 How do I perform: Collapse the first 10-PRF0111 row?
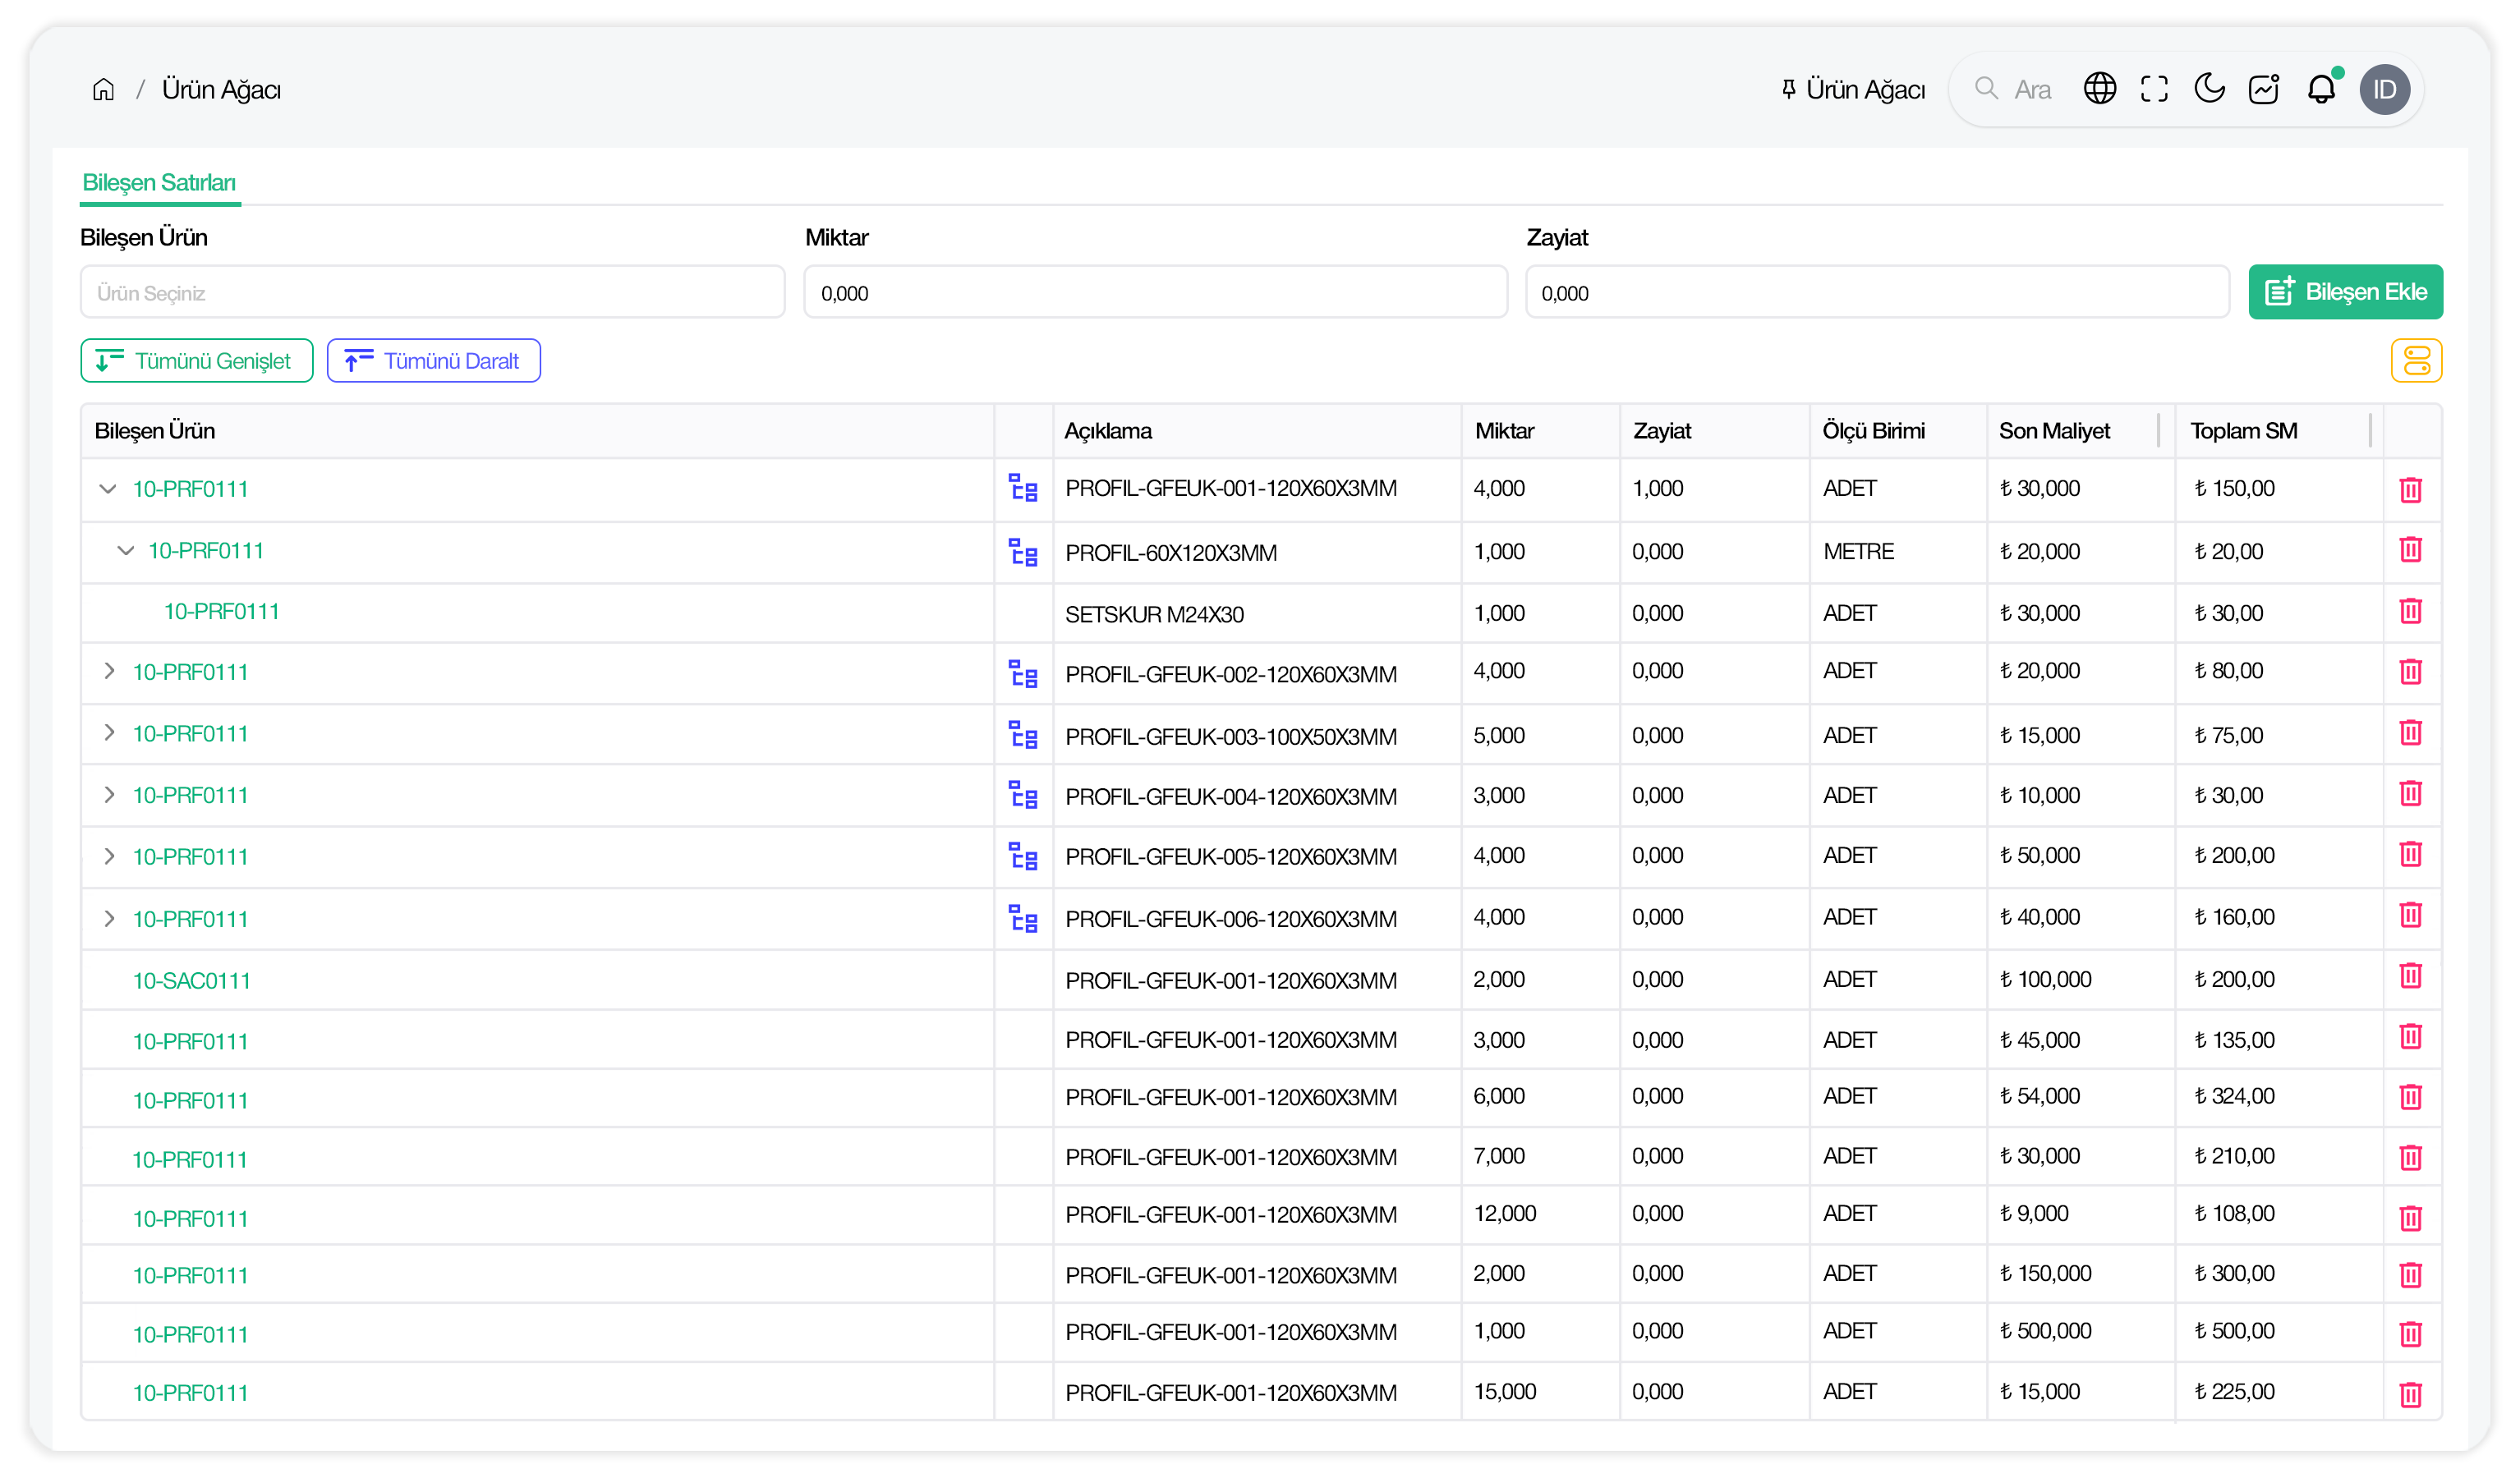108,489
